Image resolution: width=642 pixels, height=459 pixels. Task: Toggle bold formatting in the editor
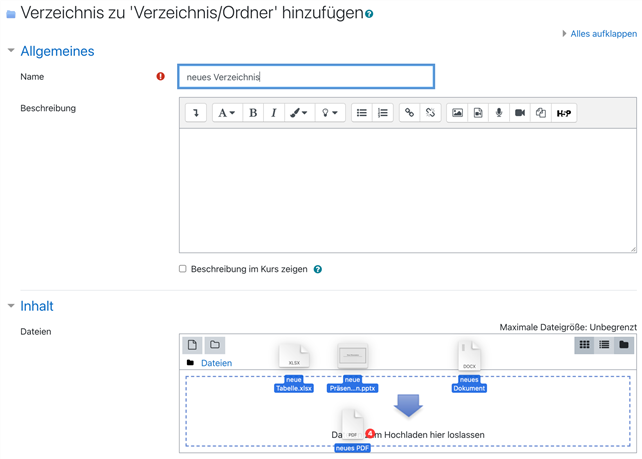253,113
